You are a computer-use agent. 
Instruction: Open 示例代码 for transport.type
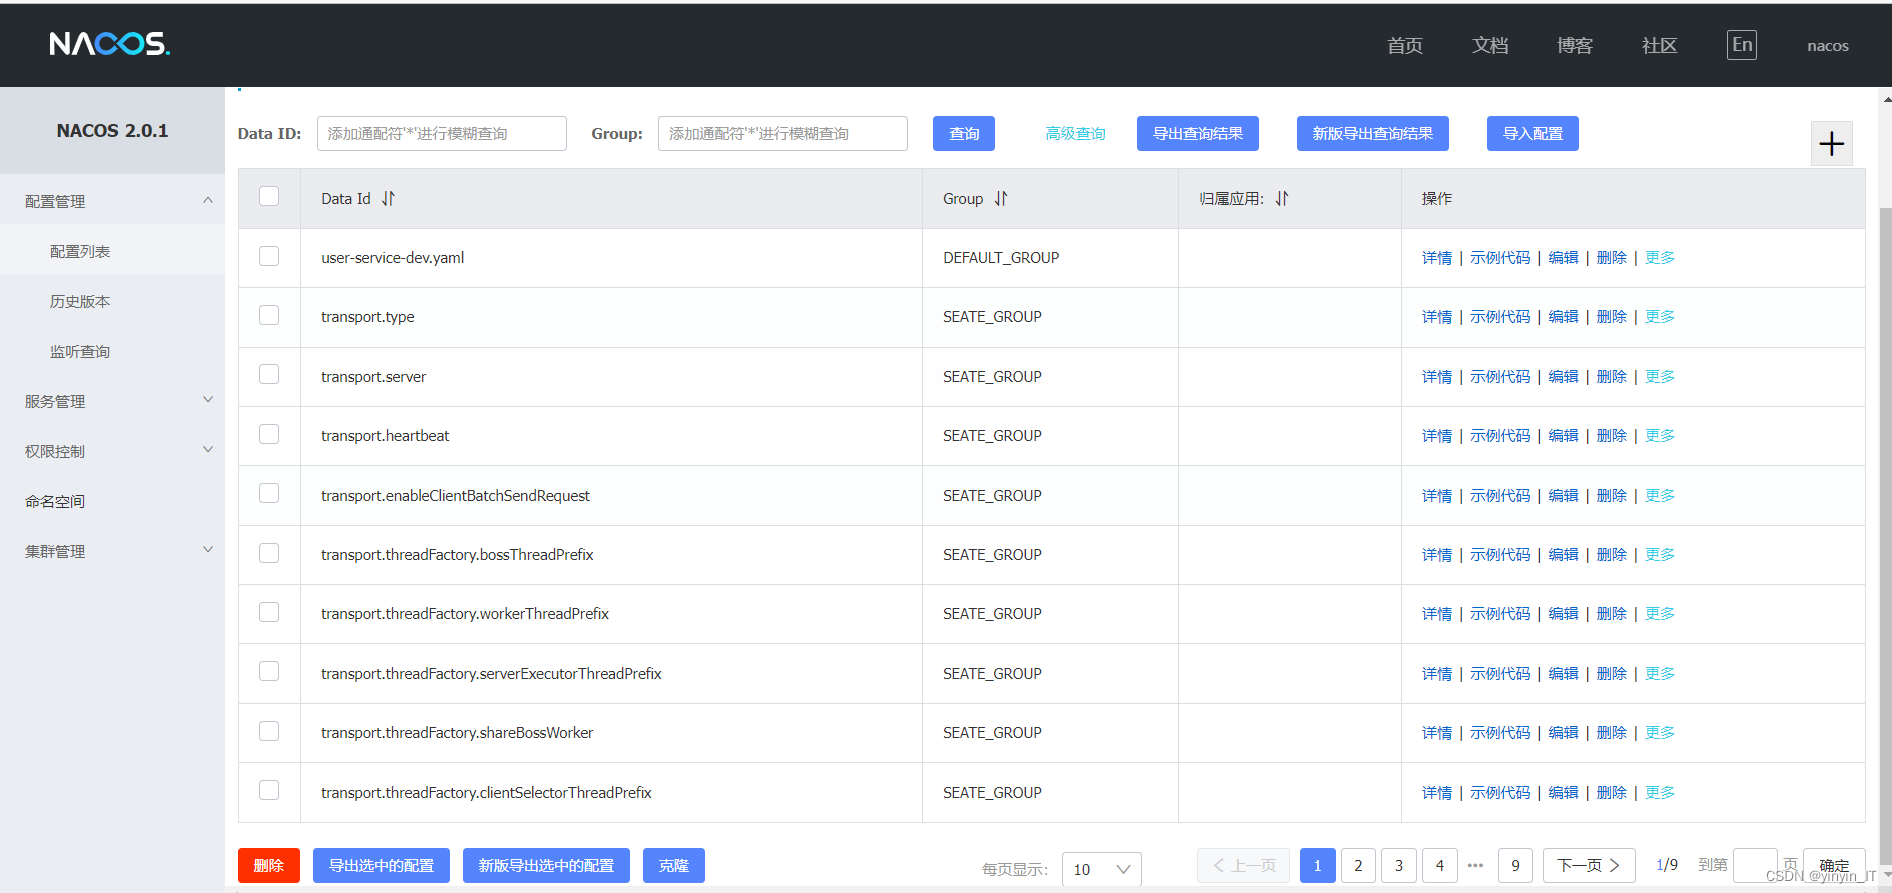click(x=1500, y=317)
